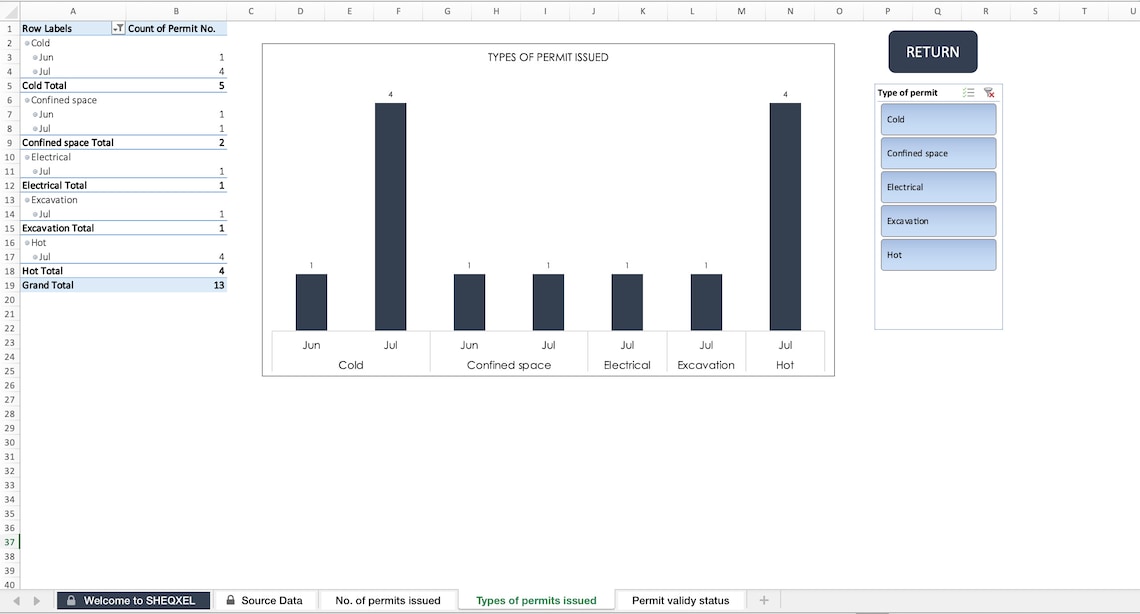The height and width of the screenshot is (614, 1140).
Task: Toggle multi-select icon in Type of permit slicer
Action: 968,92
